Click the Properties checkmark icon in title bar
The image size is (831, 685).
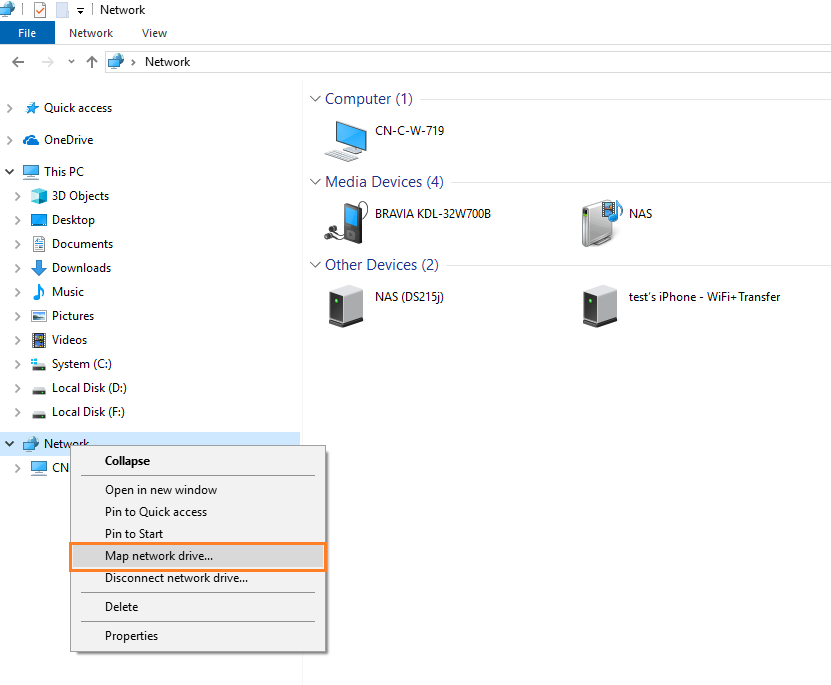(40, 10)
